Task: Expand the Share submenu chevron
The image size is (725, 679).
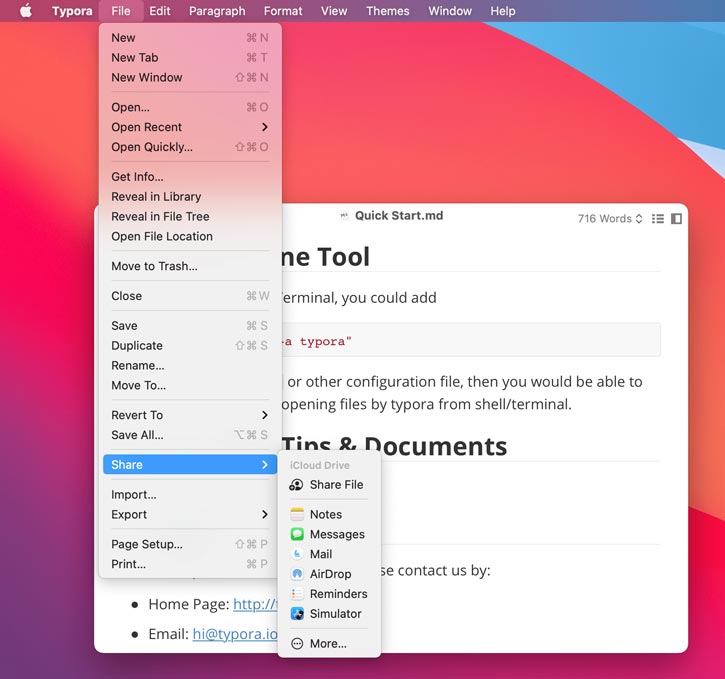Action: tap(264, 465)
